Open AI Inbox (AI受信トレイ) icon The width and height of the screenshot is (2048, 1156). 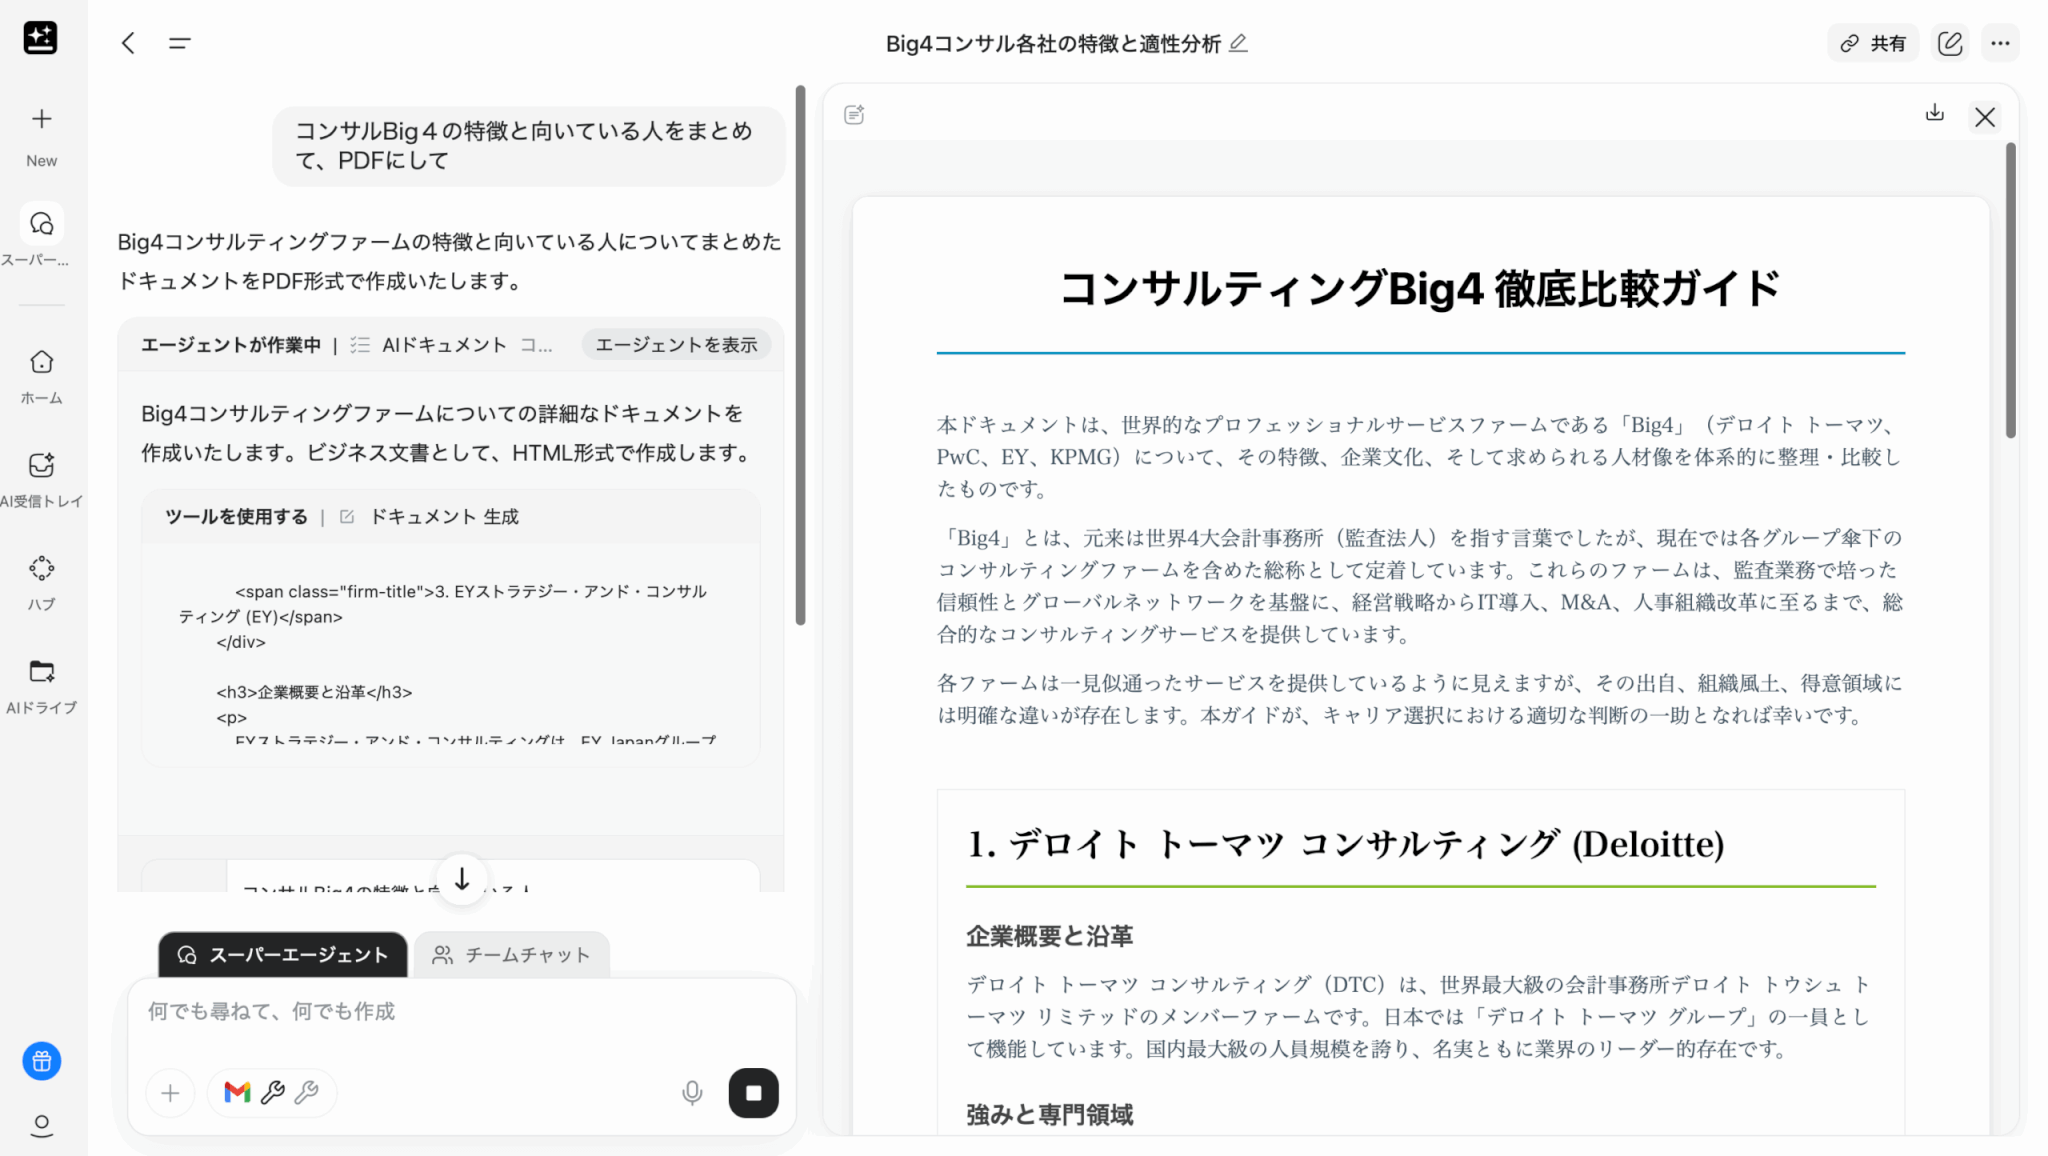(x=41, y=465)
